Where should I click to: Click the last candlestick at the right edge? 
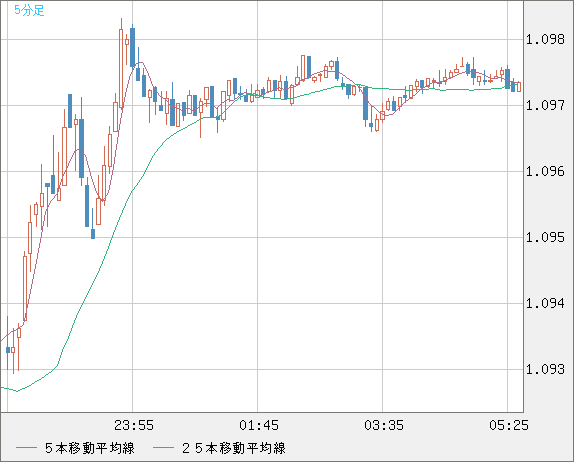tap(519, 87)
